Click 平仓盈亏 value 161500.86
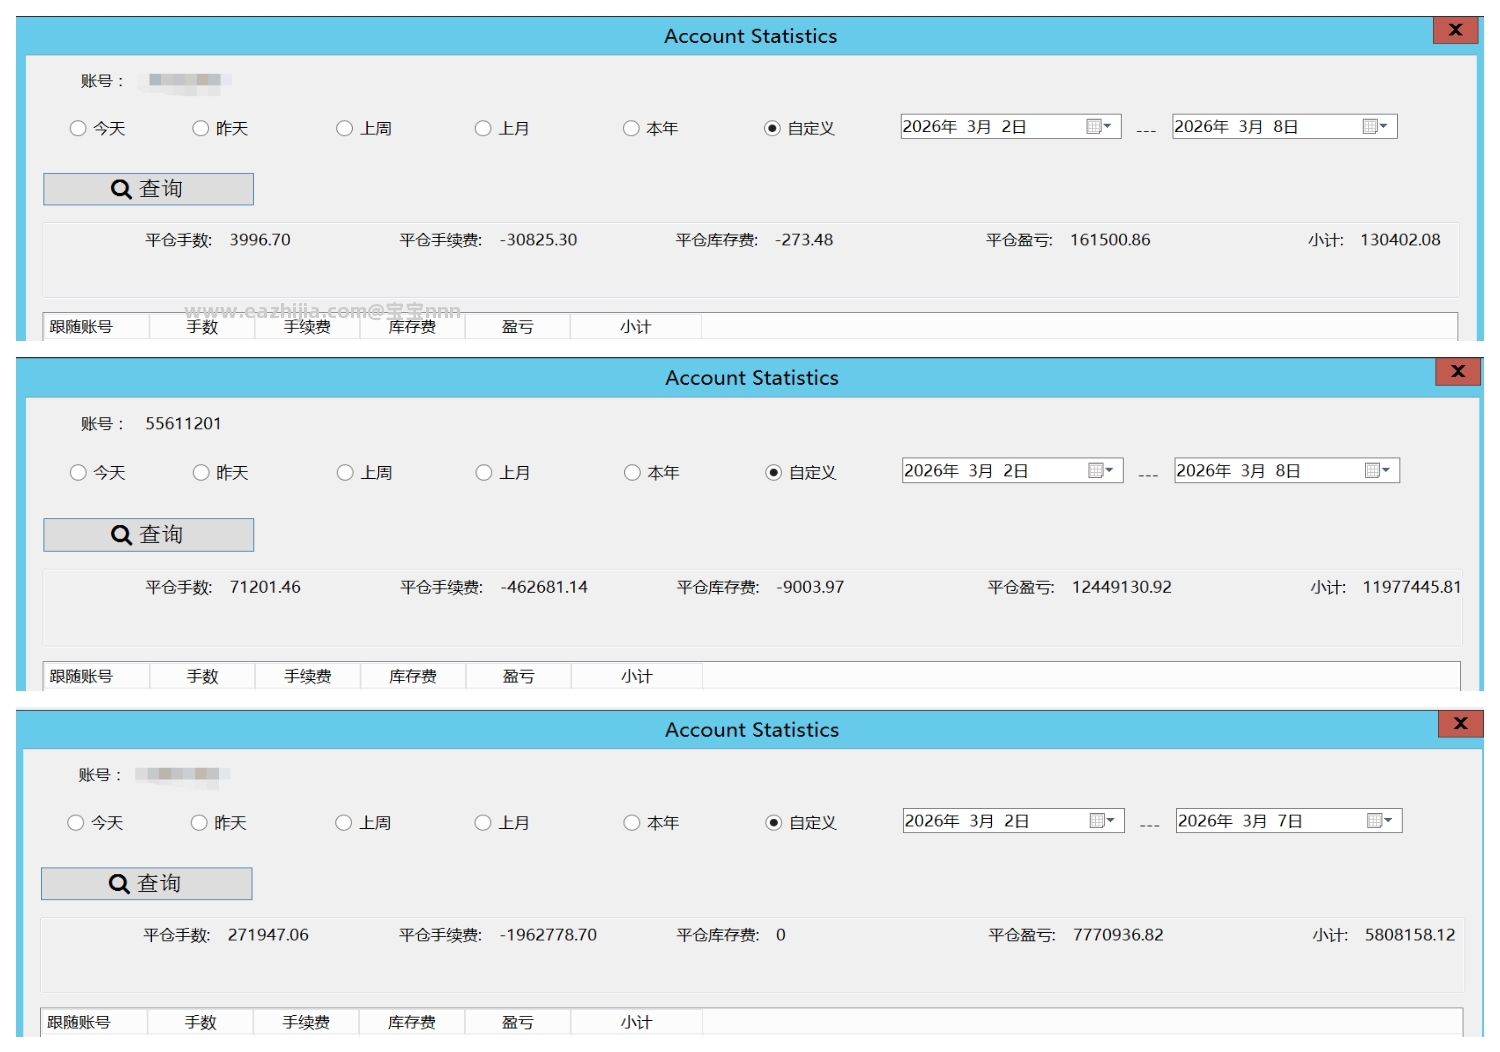This screenshot has height=1052, width=1500. (1110, 240)
